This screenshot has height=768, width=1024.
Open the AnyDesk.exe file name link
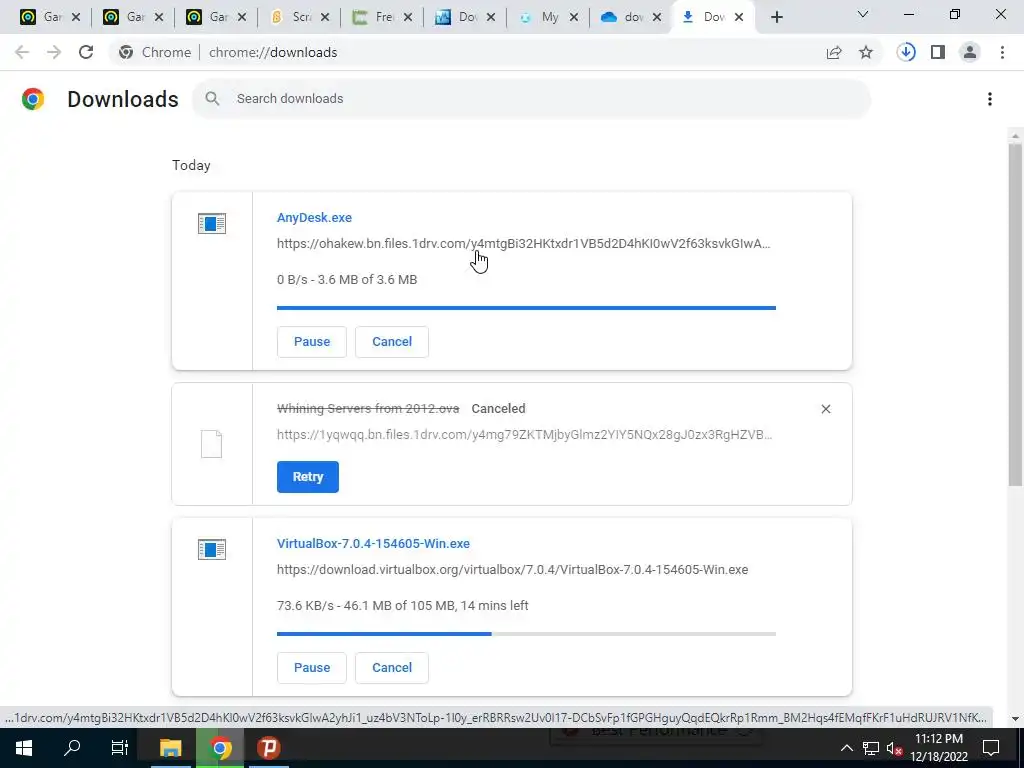click(x=314, y=217)
